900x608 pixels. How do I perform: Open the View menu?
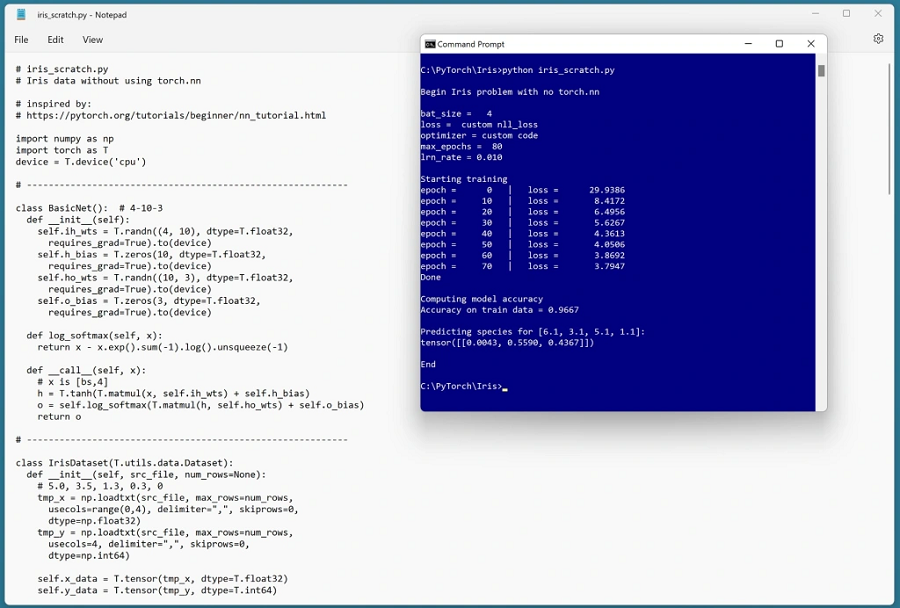pyautogui.click(x=92, y=39)
